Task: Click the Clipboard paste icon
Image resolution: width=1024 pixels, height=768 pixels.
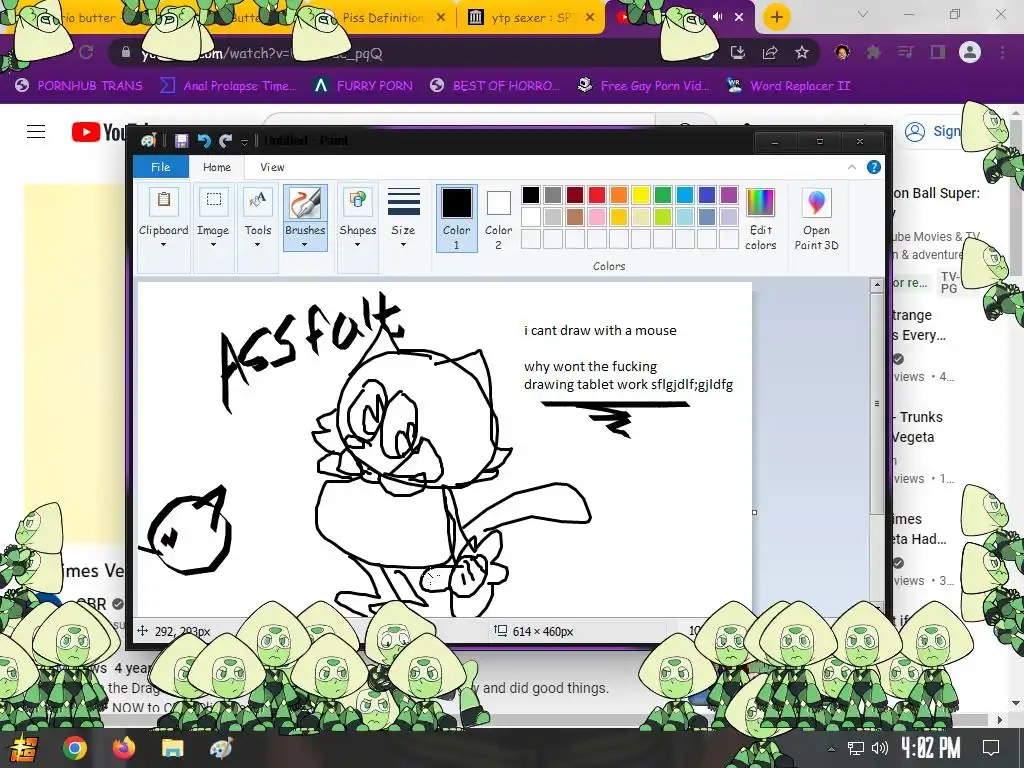Action: (x=164, y=201)
